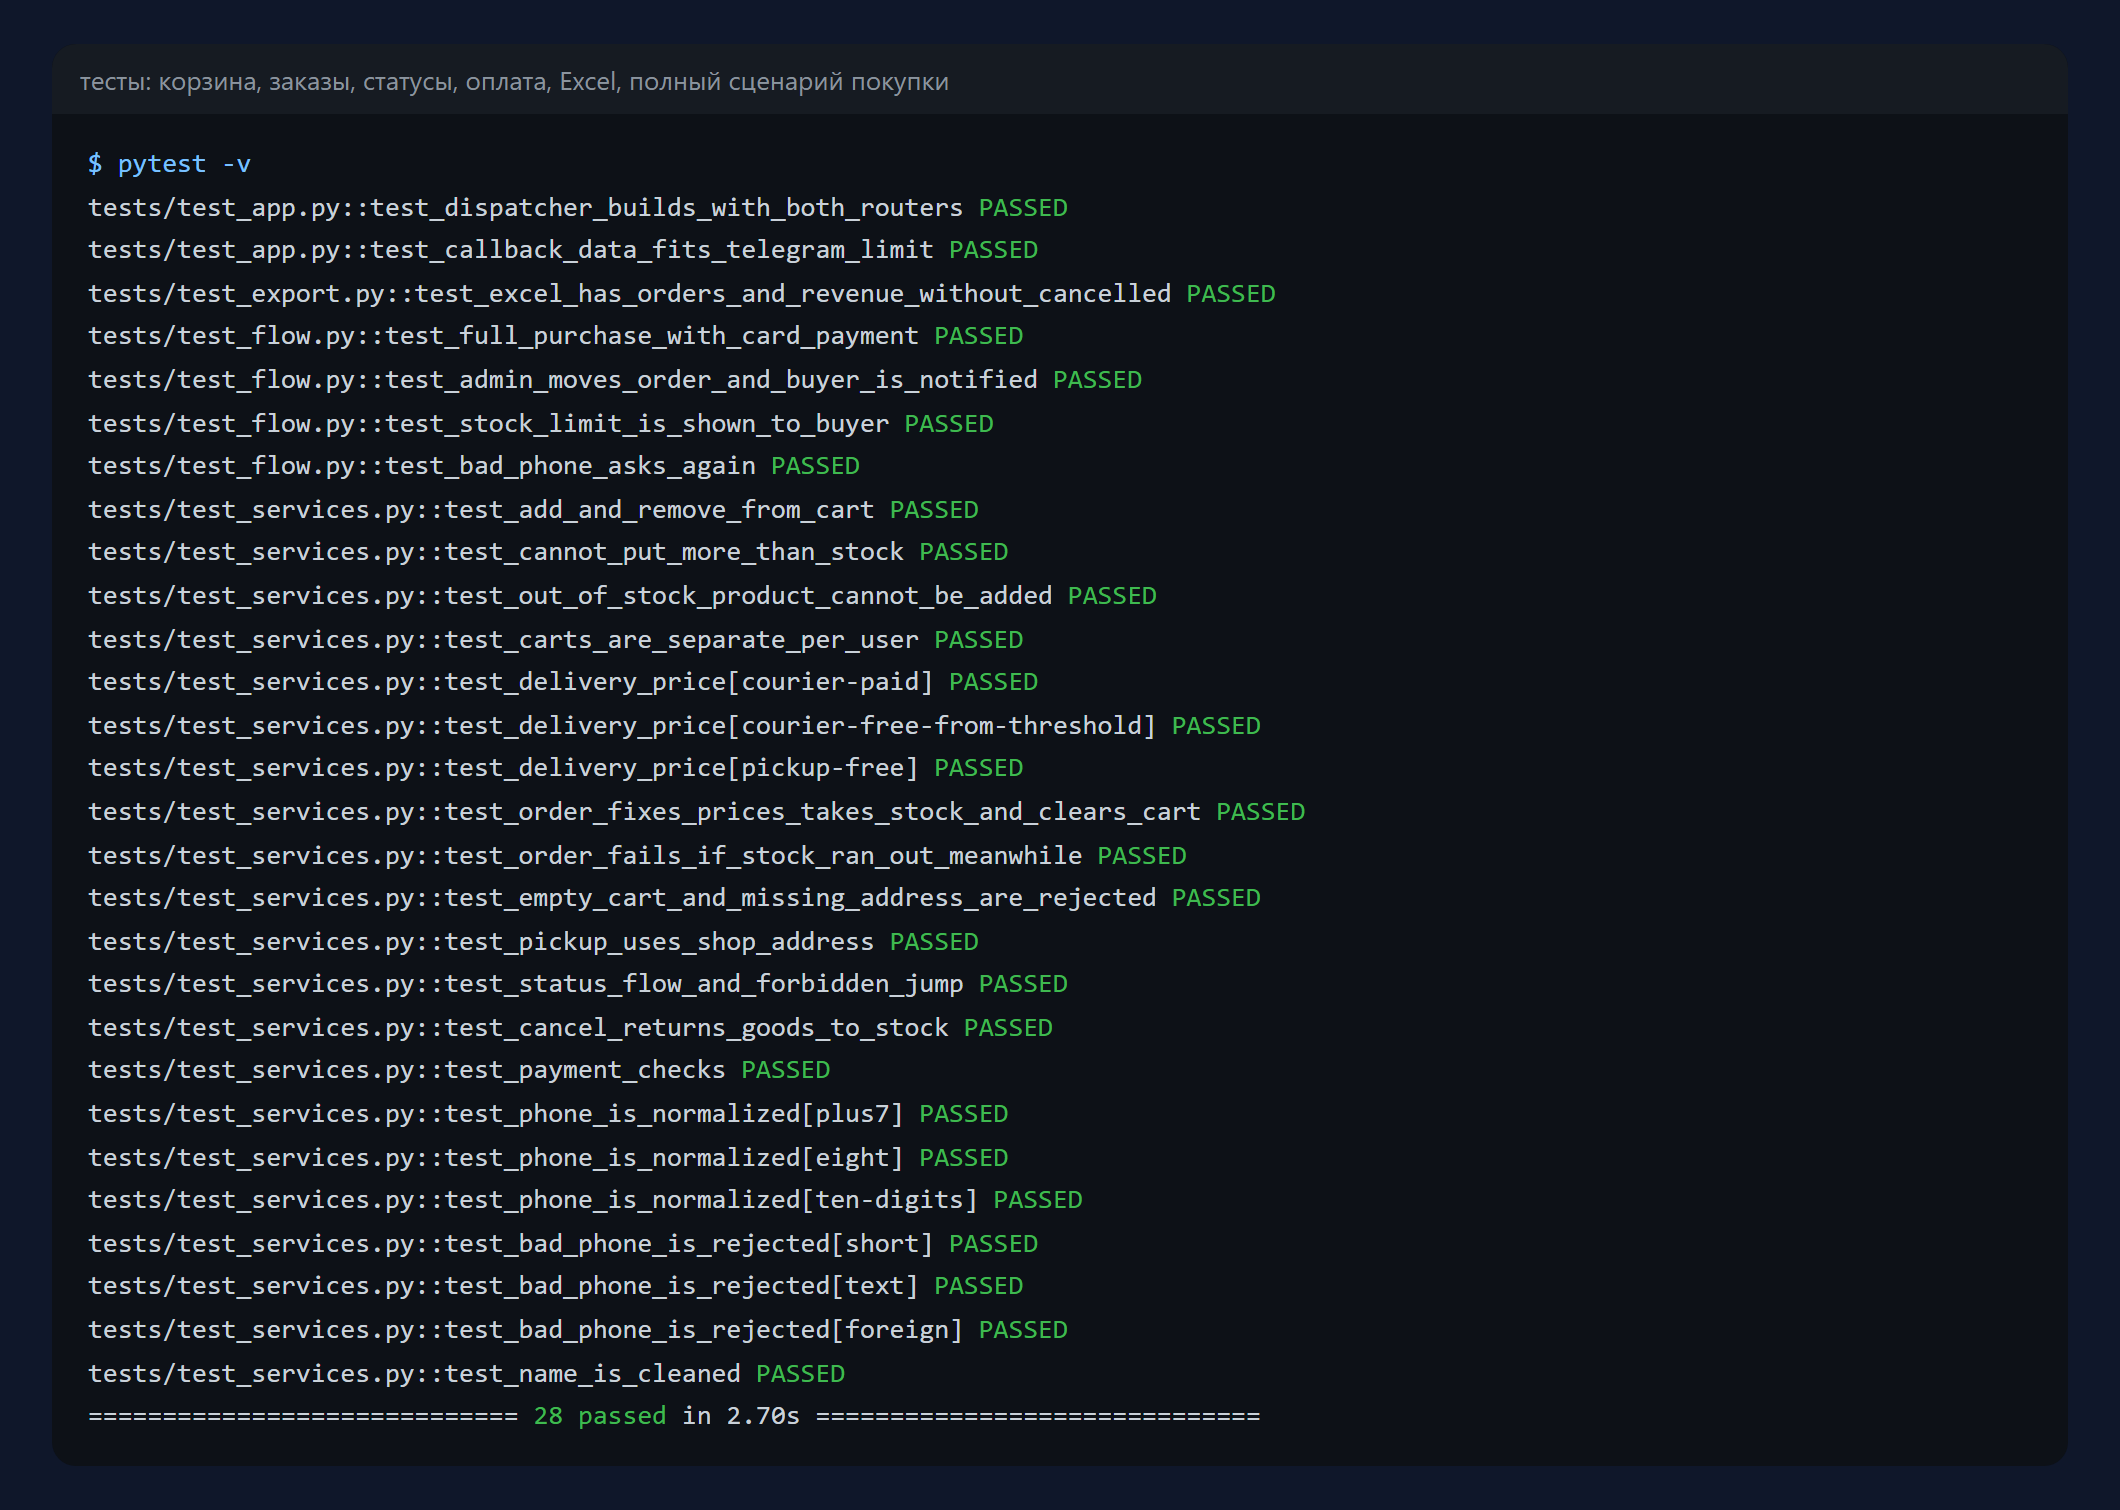Select line test_phone_is_normalized[eight]

(x=548, y=1158)
